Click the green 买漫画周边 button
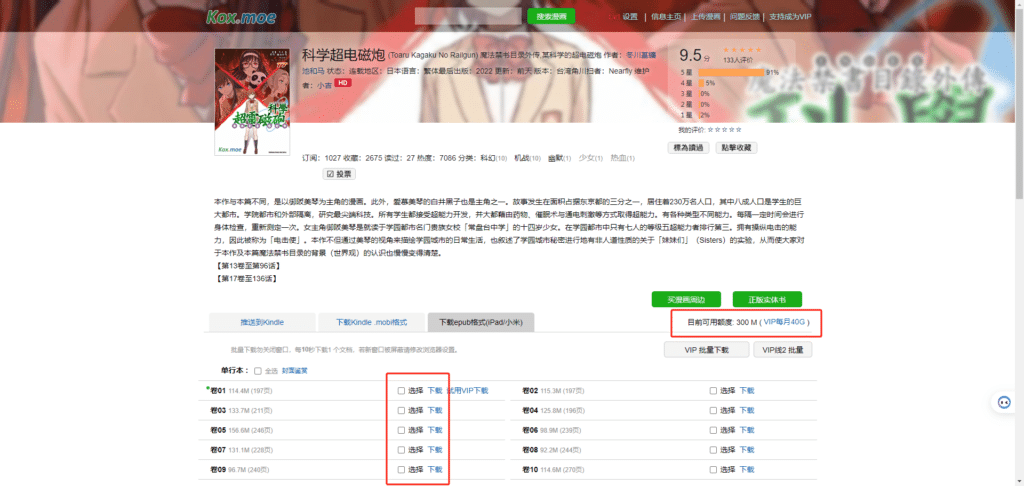Viewport: 1024px width, 486px height. pyautogui.click(x=686, y=299)
